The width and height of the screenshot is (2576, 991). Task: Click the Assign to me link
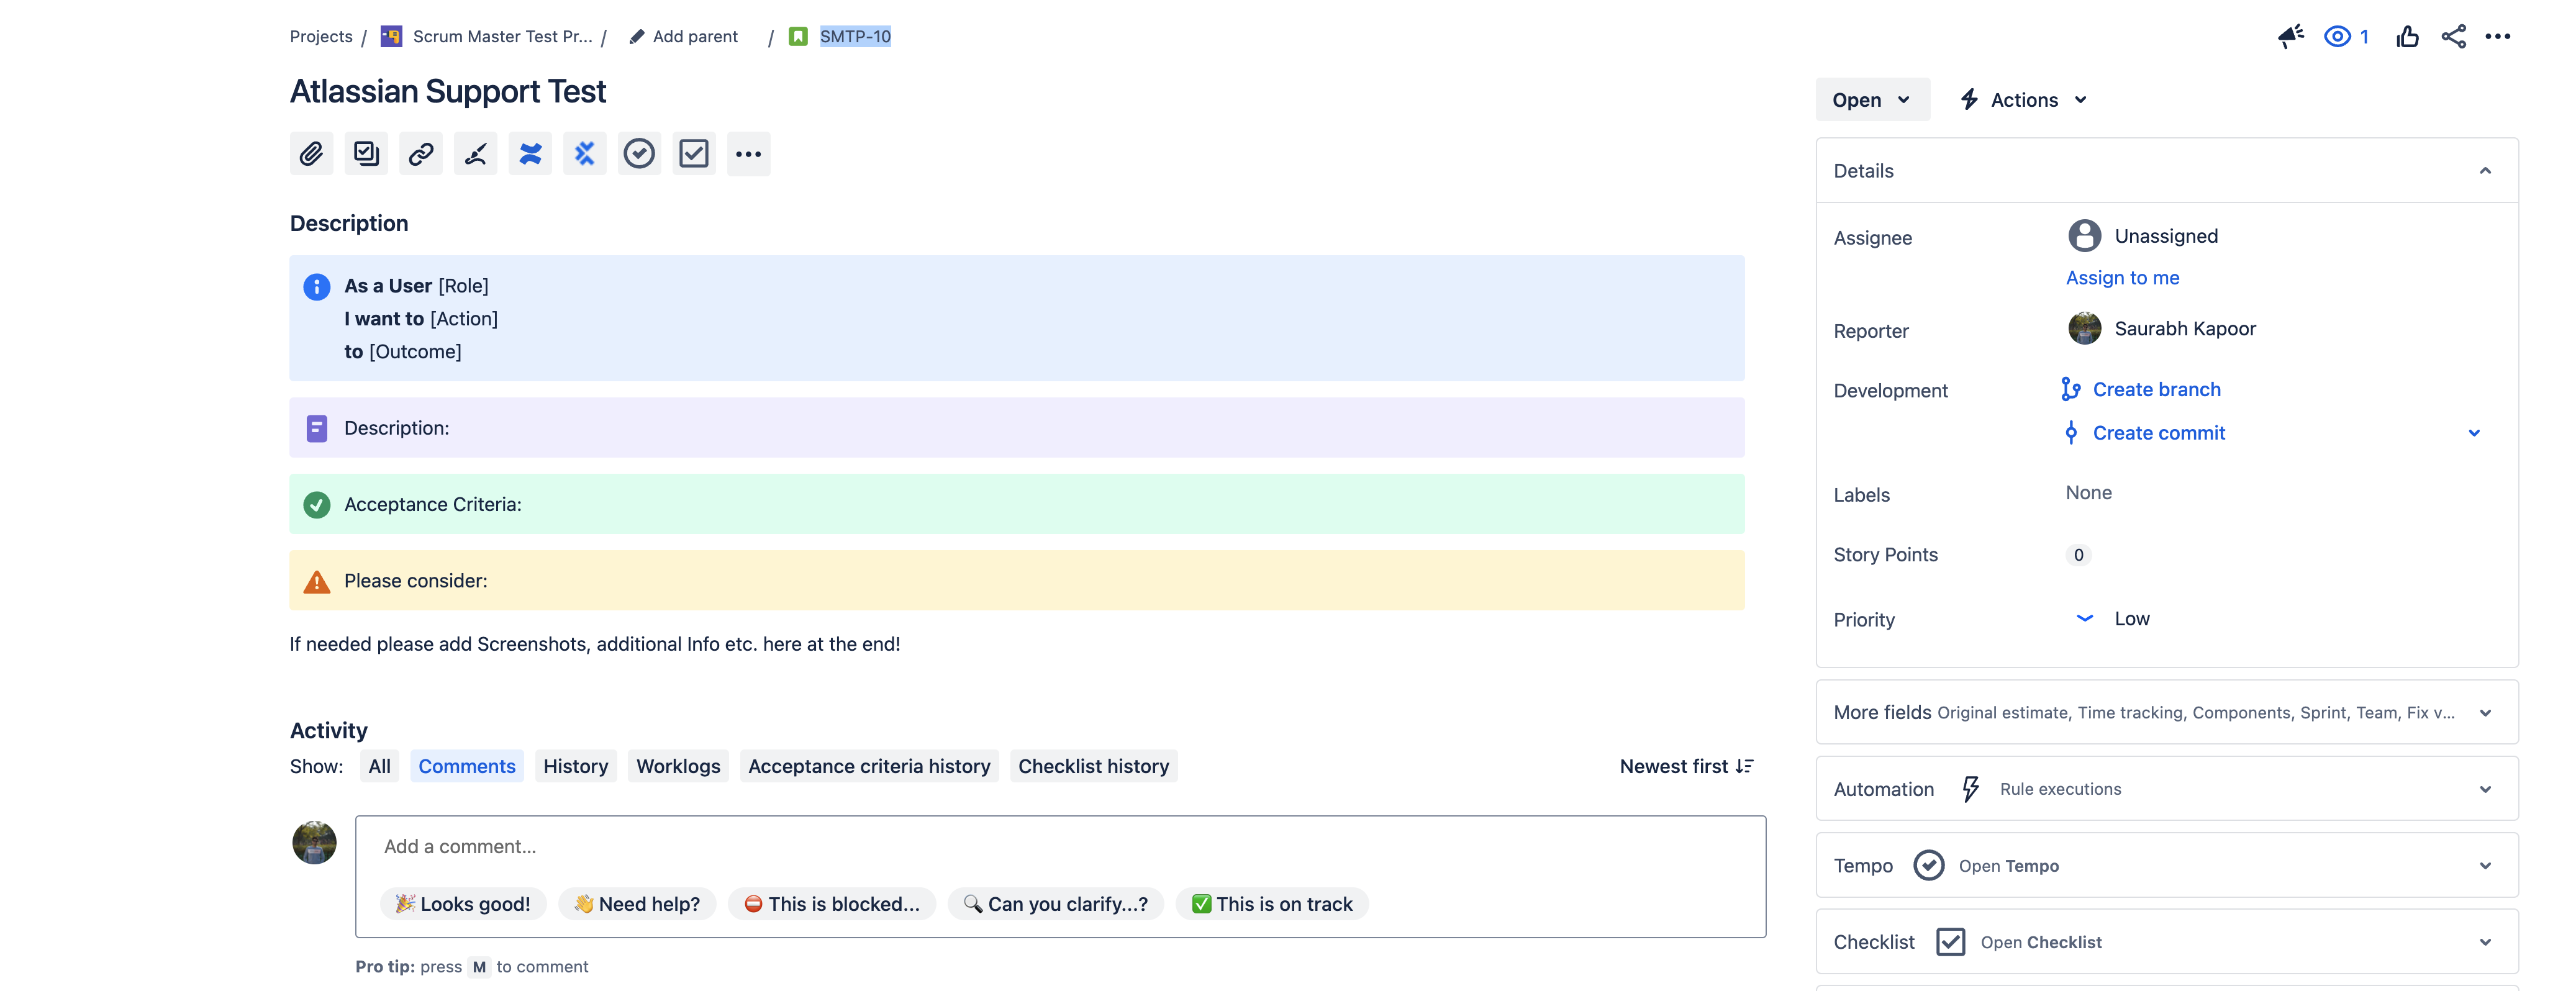2122,278
